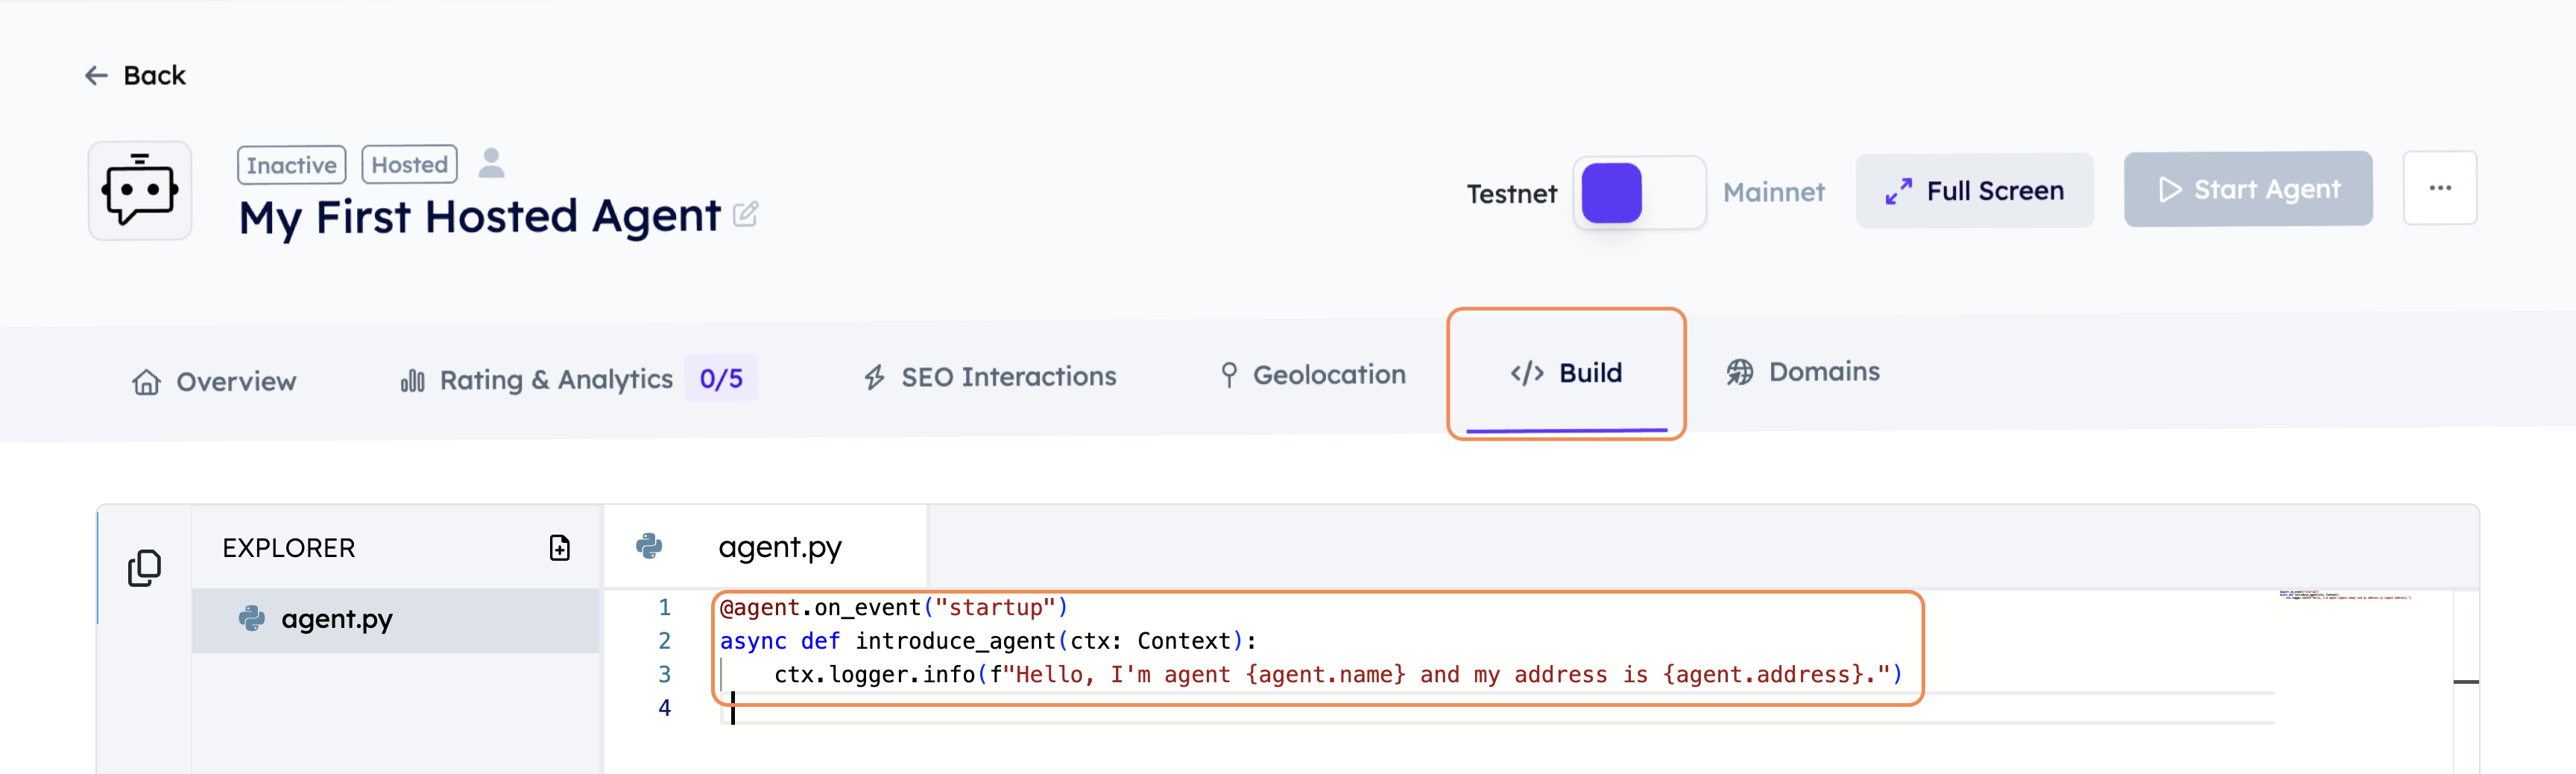The width and height of the screenshot is (2576, 774).
Task: Select the Mainnet label
Action: pyautogui.click(x=1773, y=192)
